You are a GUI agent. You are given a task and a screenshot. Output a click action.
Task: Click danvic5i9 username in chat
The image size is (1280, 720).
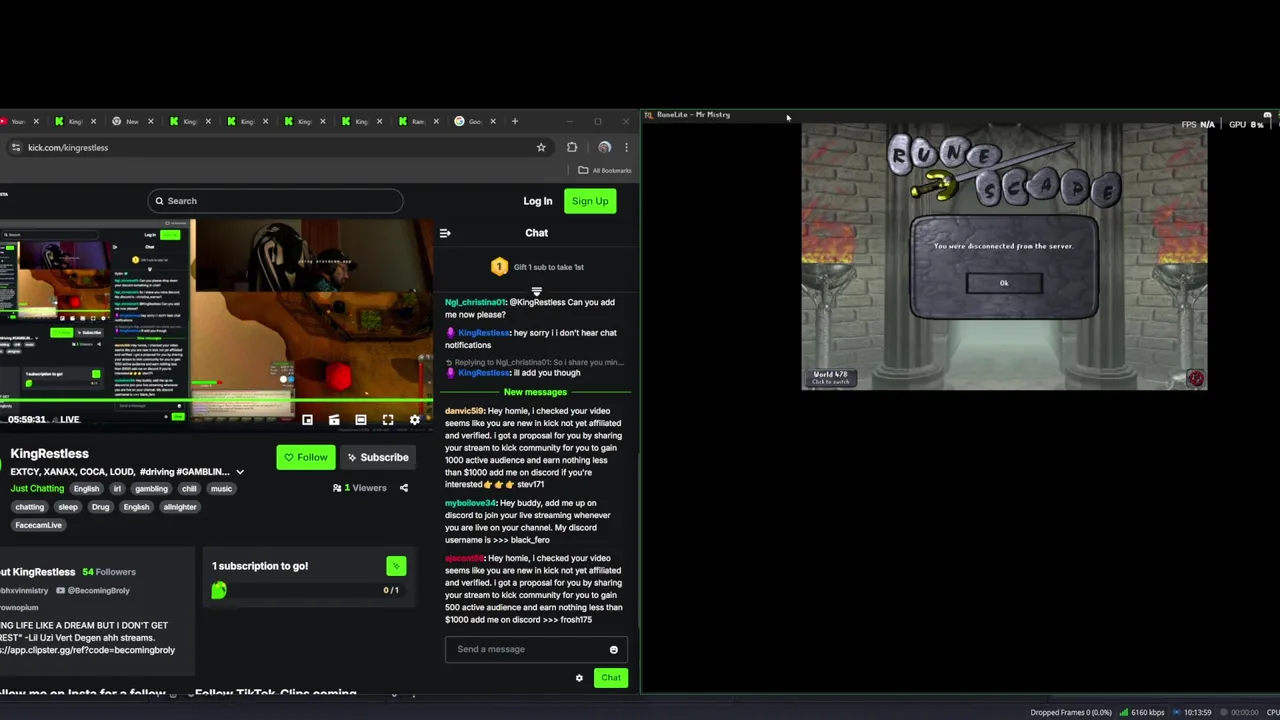pos(464,411)
